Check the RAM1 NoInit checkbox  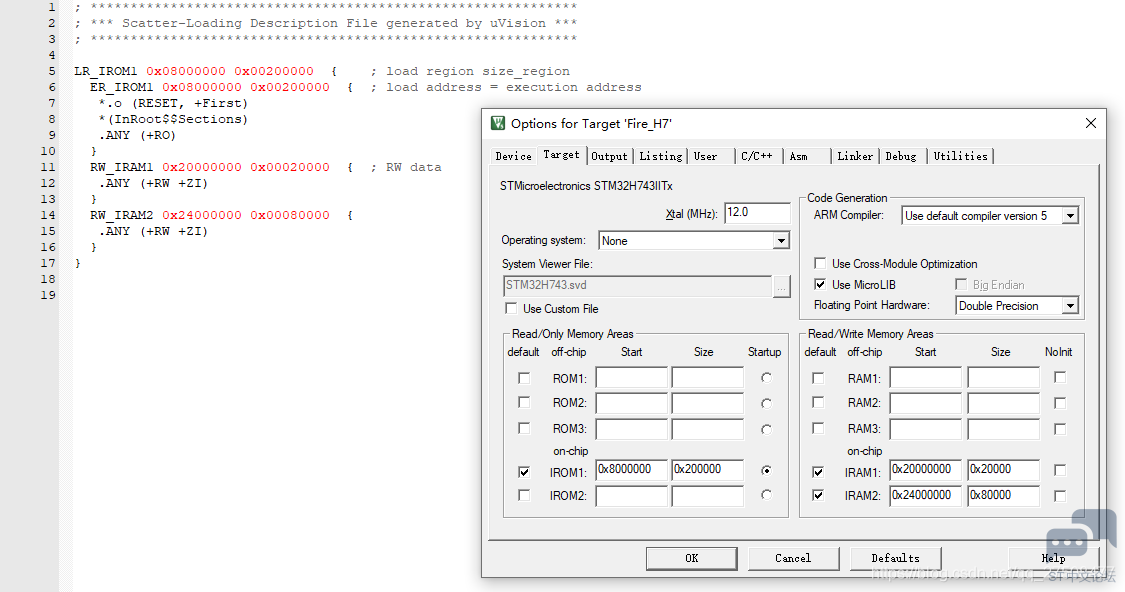(1060, 377)
